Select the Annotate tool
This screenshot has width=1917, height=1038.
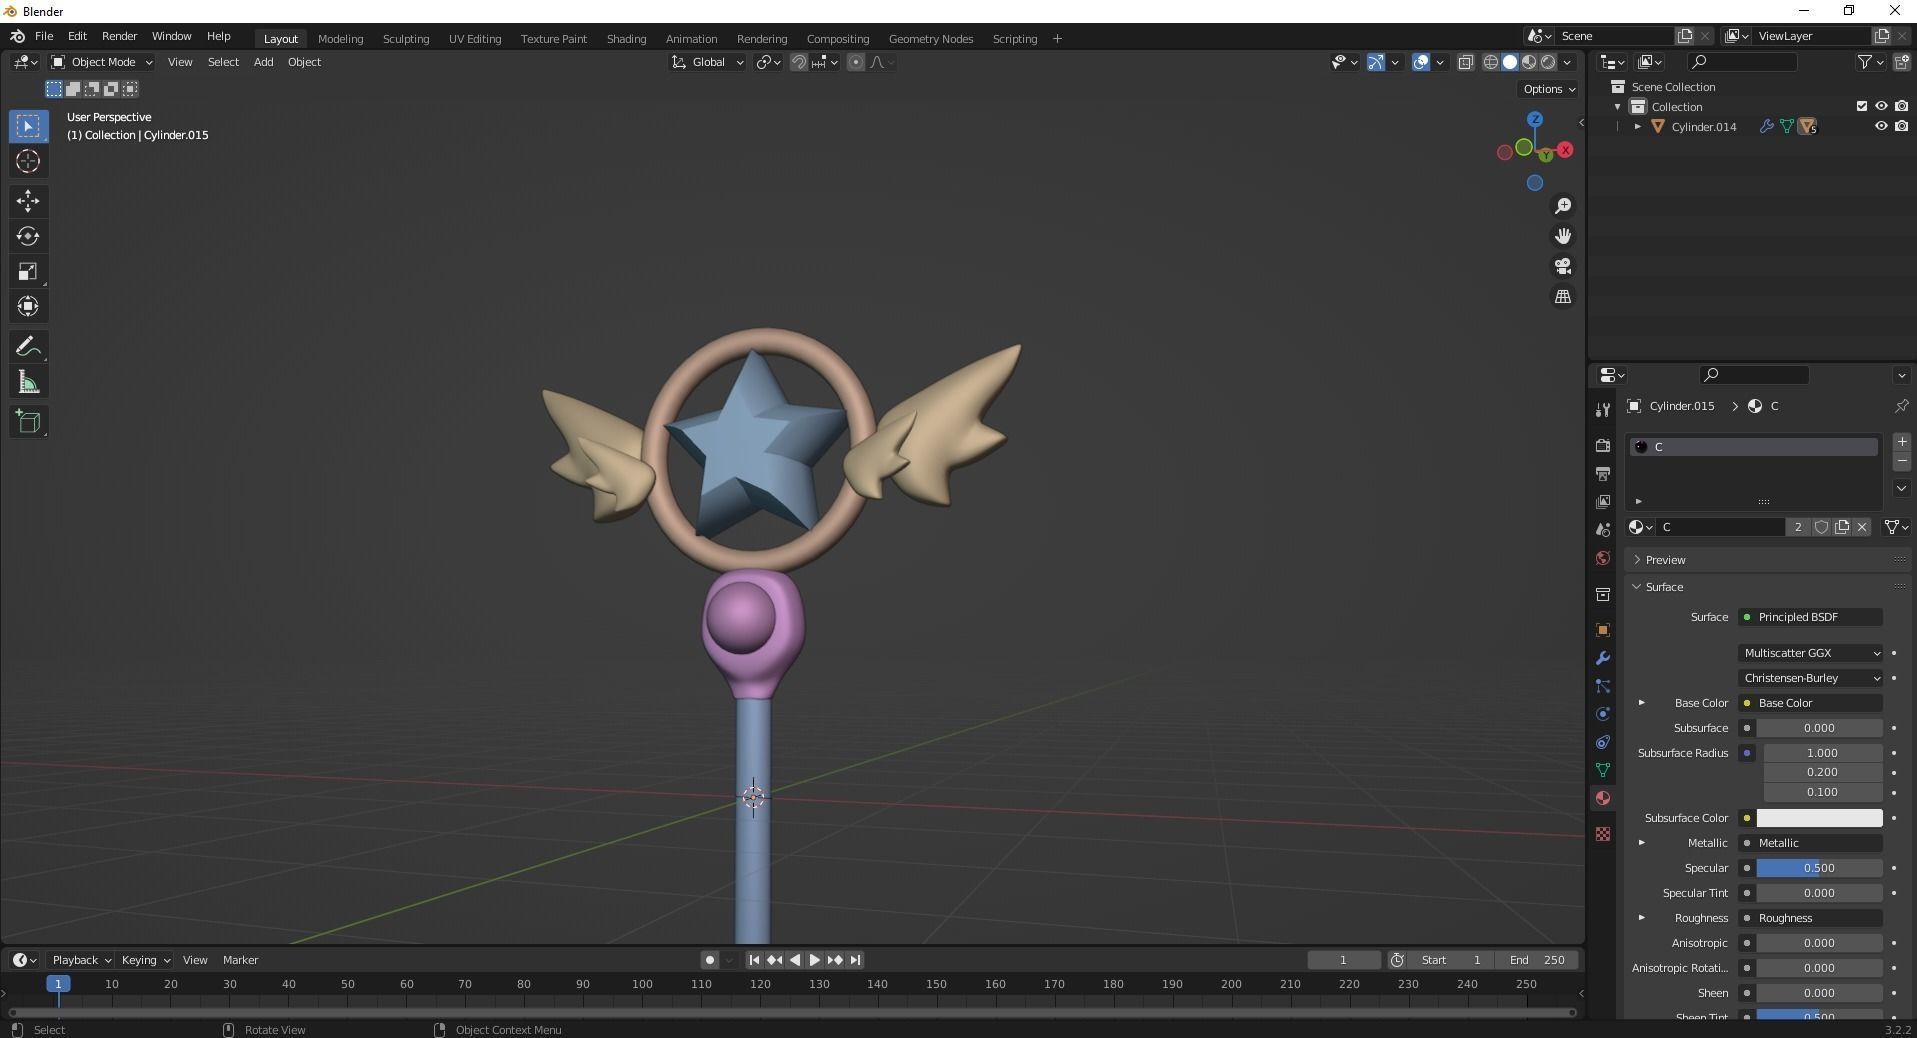28,347
